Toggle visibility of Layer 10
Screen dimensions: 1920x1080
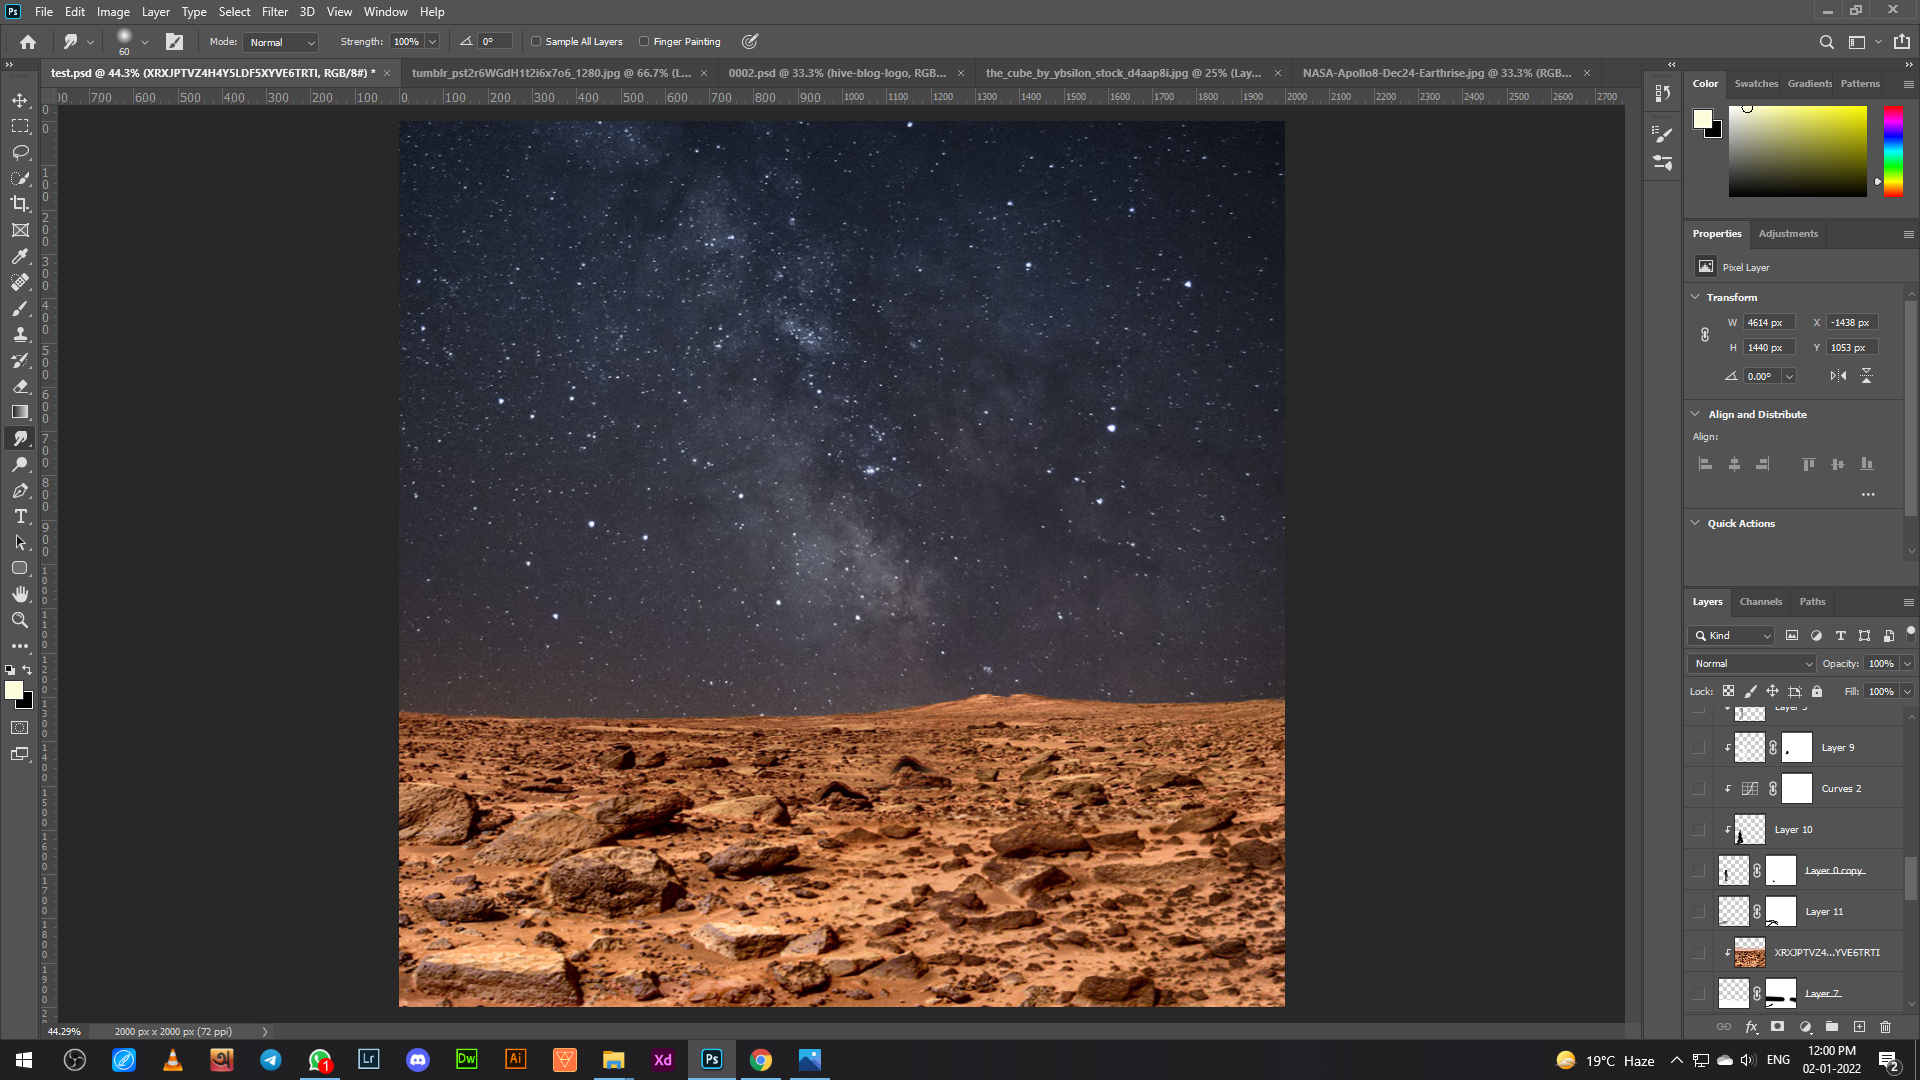pyautogui.click(x=1698, y=830)
